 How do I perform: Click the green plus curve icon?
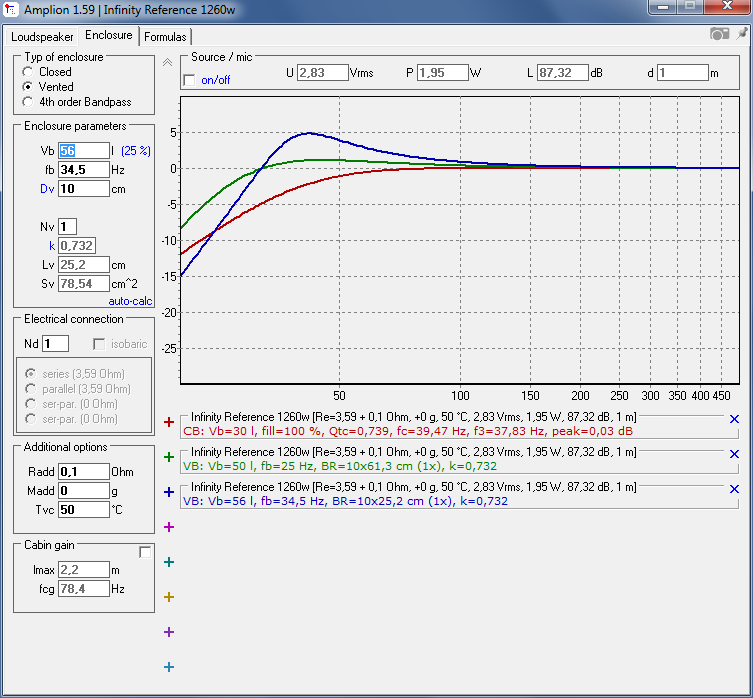coord(169,457)
